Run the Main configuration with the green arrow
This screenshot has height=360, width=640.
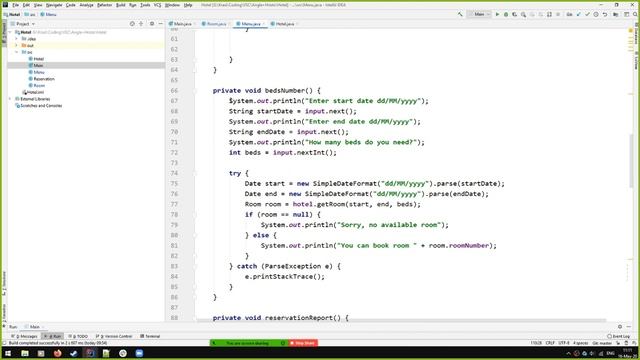pos(497,14)
